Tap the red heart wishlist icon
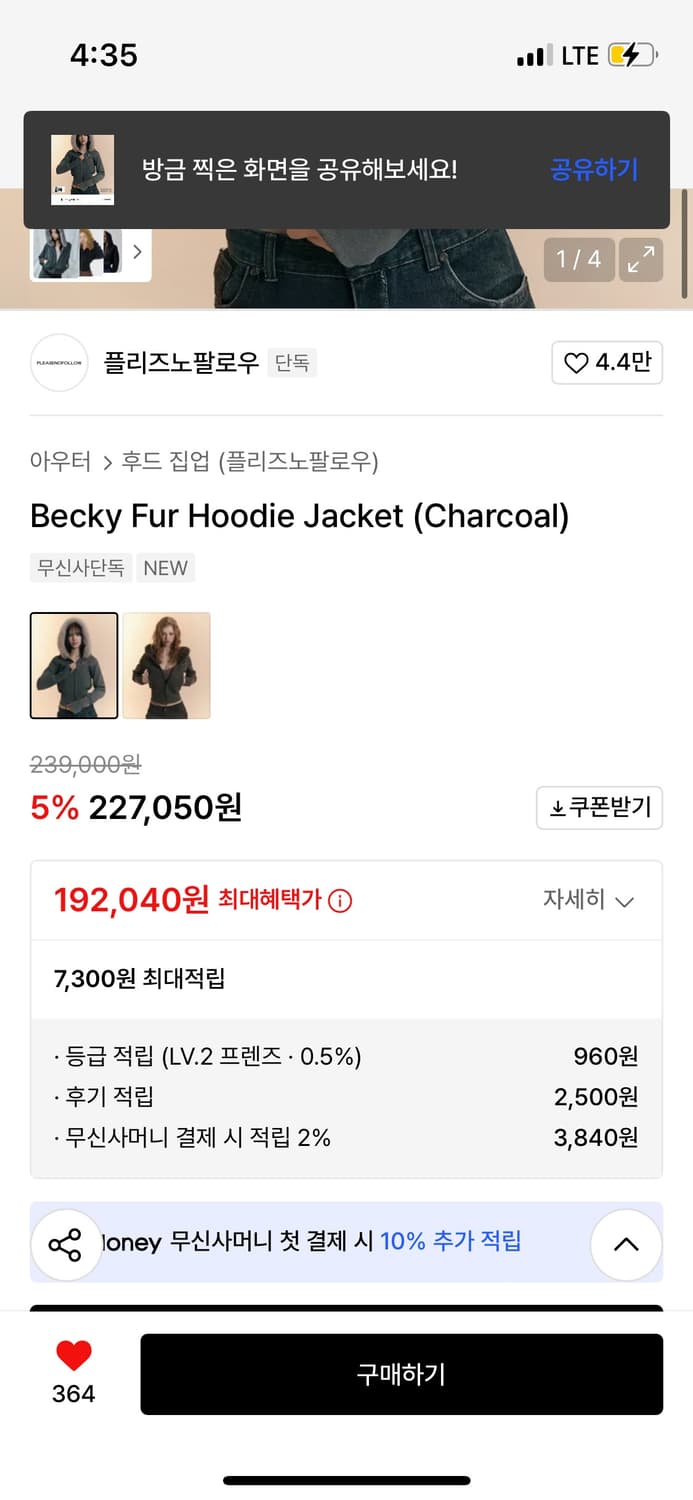 pyautogui.click(x=73, y=1357)
